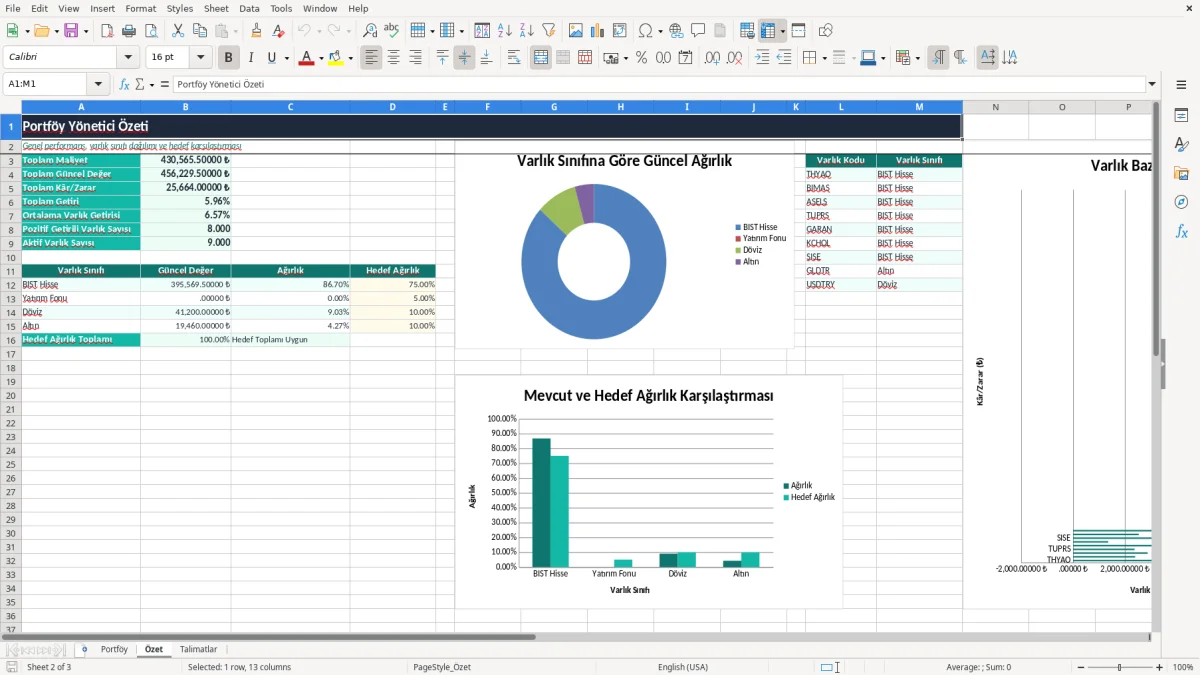Click the Cut scissors icon

(178, 31)
